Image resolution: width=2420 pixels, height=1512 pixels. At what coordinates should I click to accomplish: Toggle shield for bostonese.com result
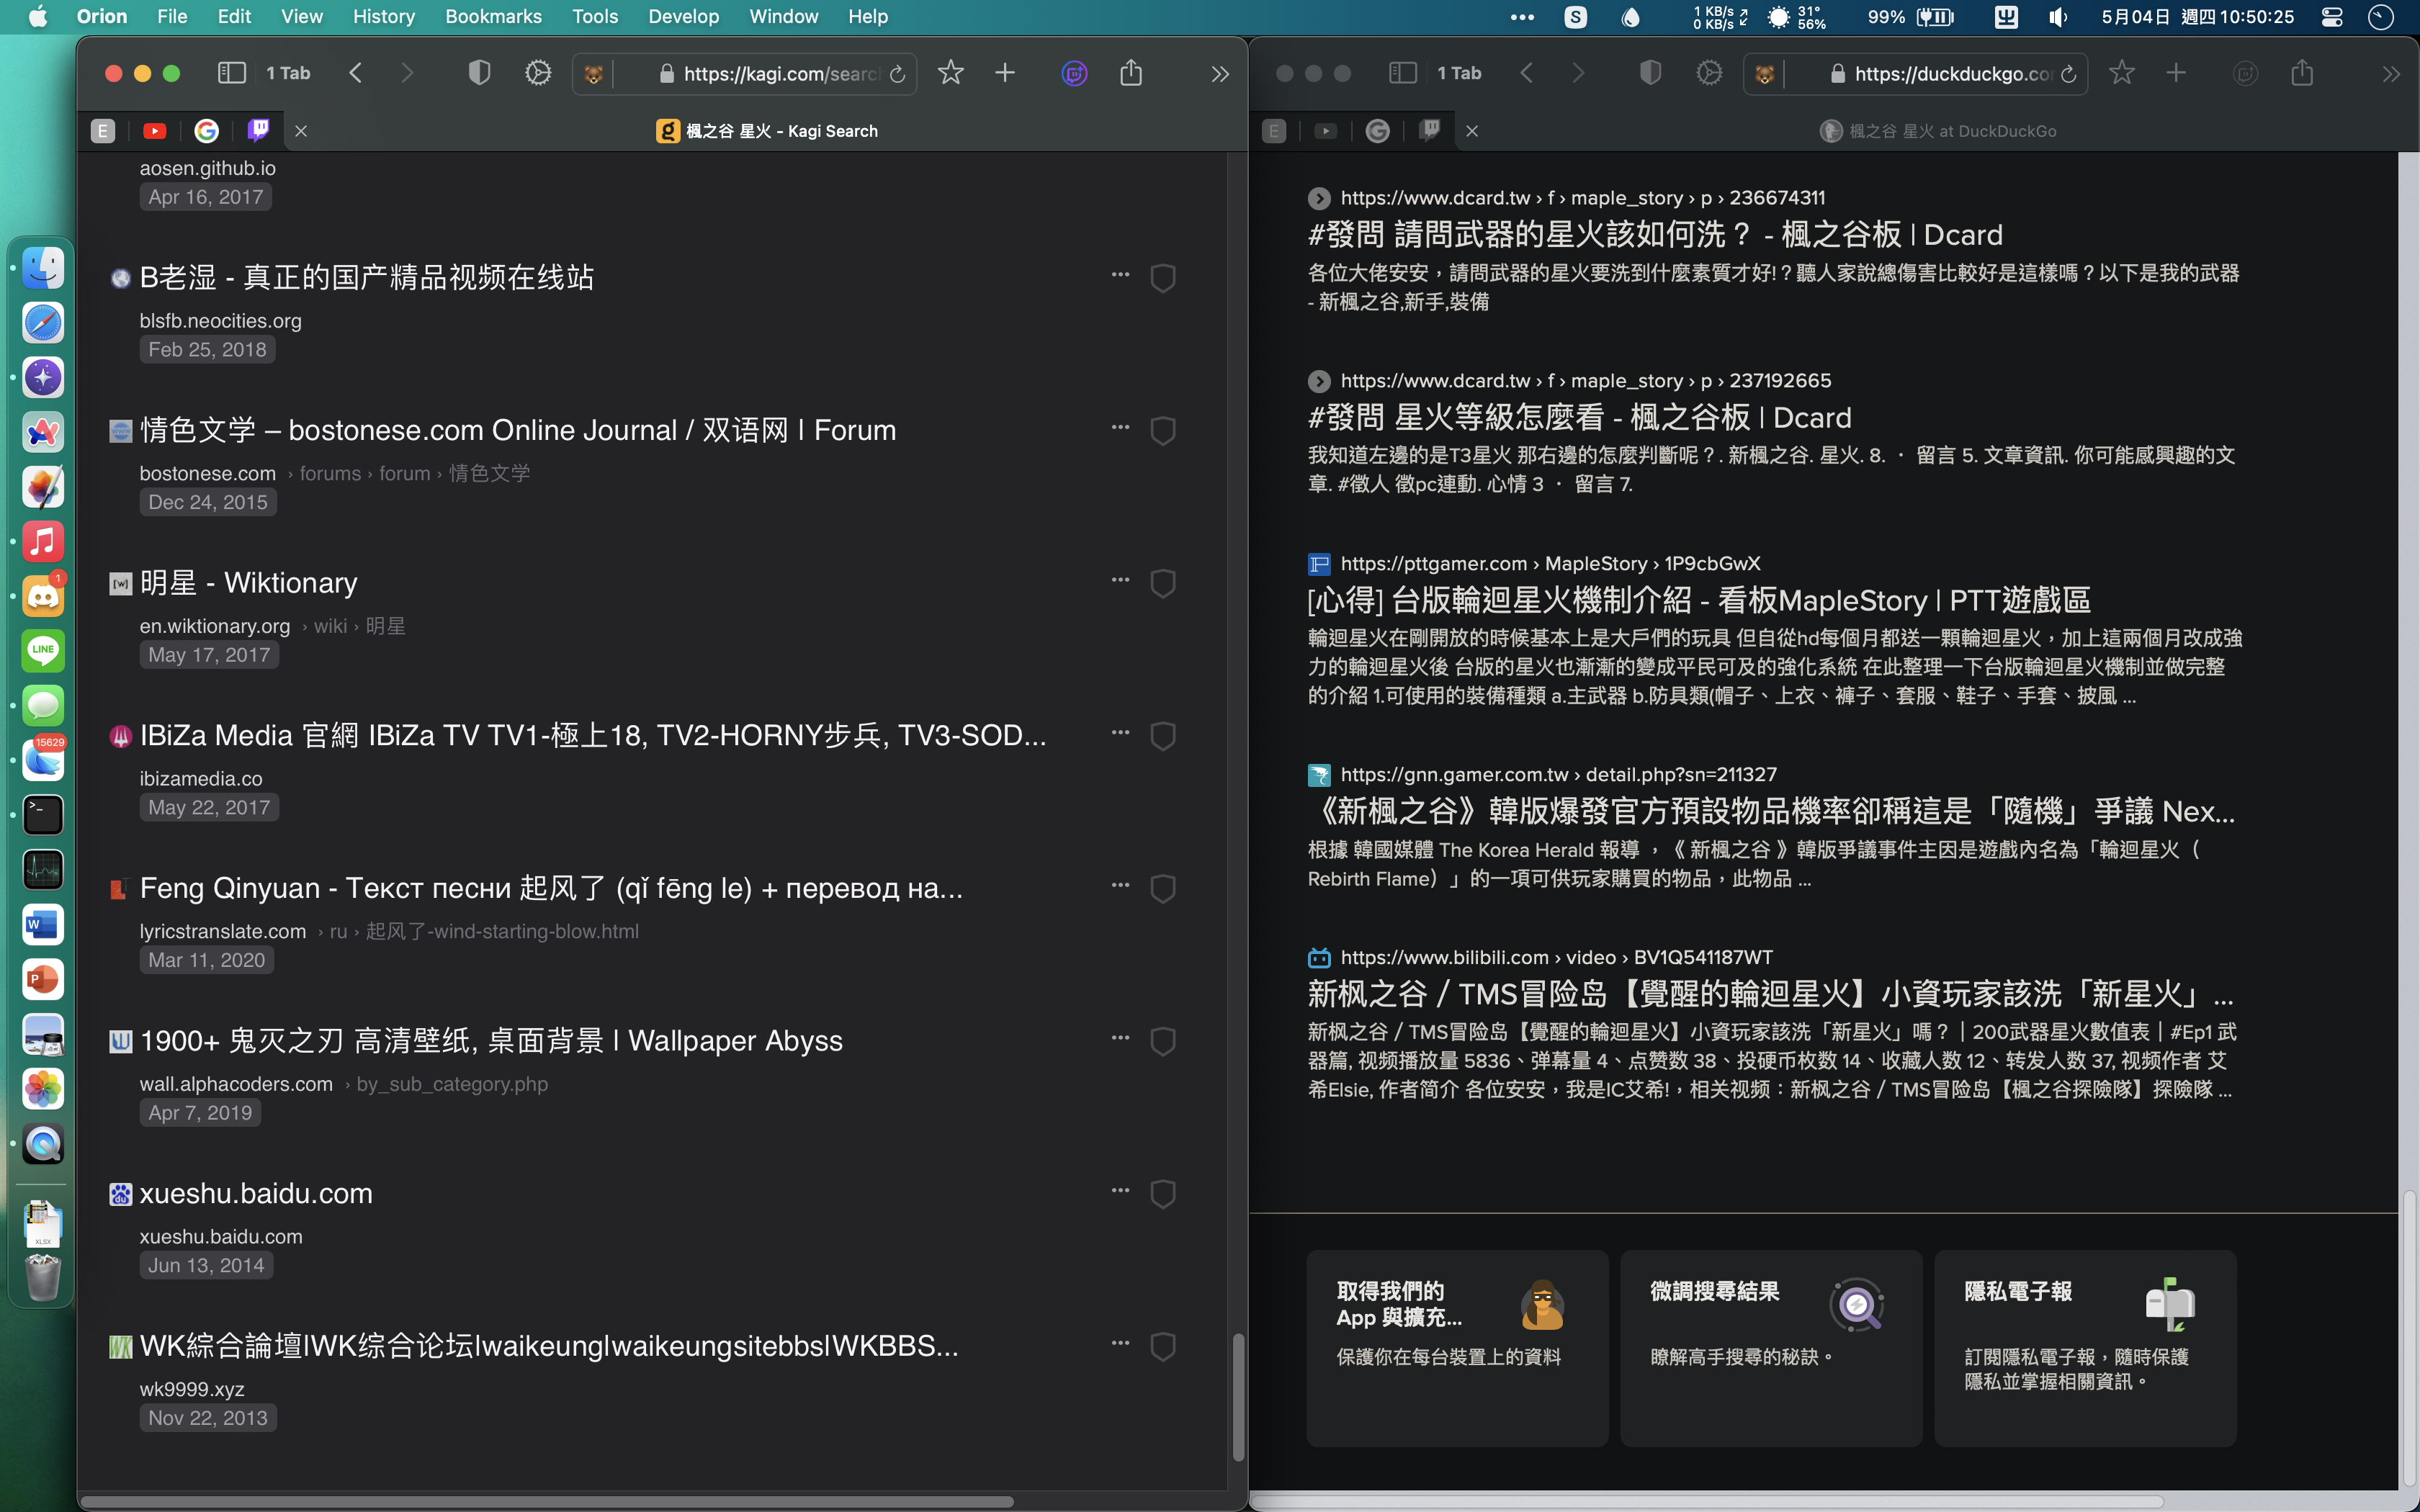click(1162, 431)
